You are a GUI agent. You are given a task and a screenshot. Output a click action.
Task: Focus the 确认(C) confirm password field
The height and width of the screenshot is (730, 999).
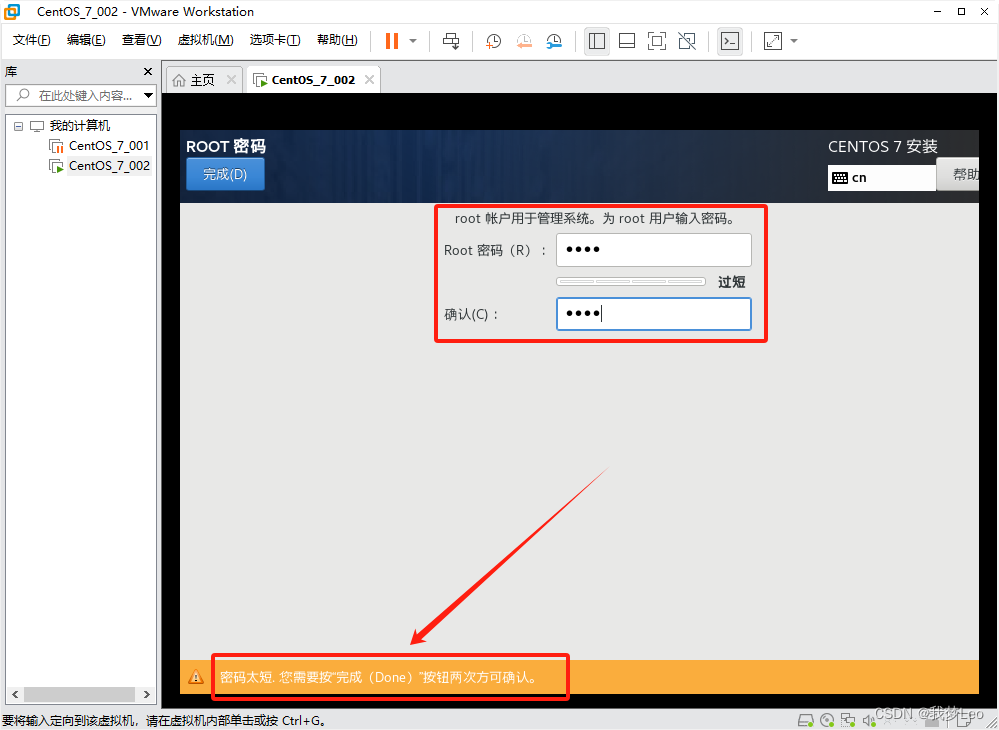click(x=654, y=314)
